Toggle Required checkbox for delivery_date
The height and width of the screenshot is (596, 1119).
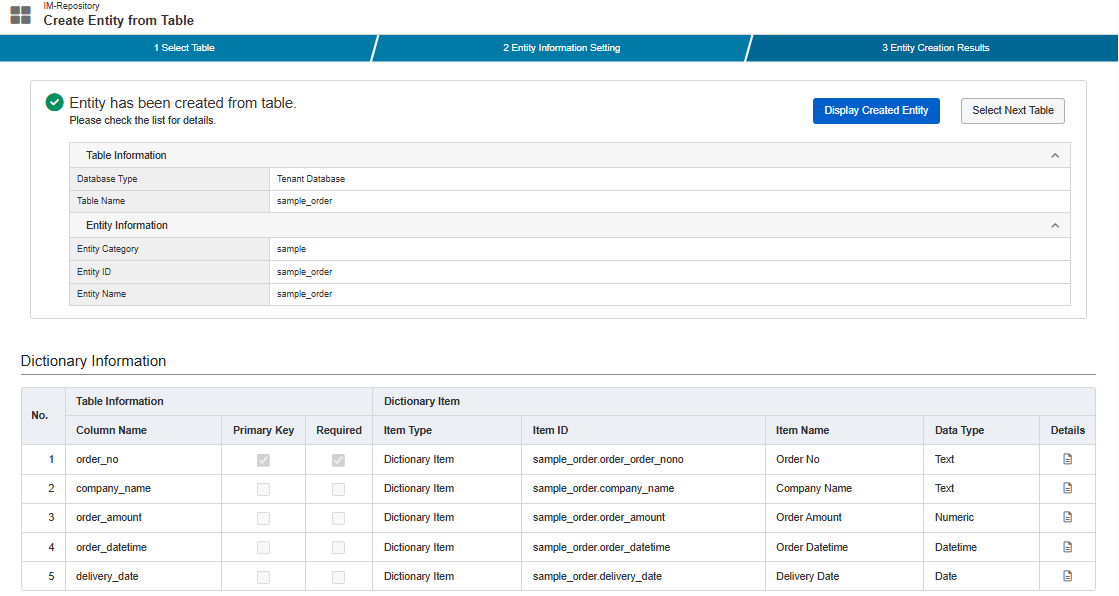[338, 577]
